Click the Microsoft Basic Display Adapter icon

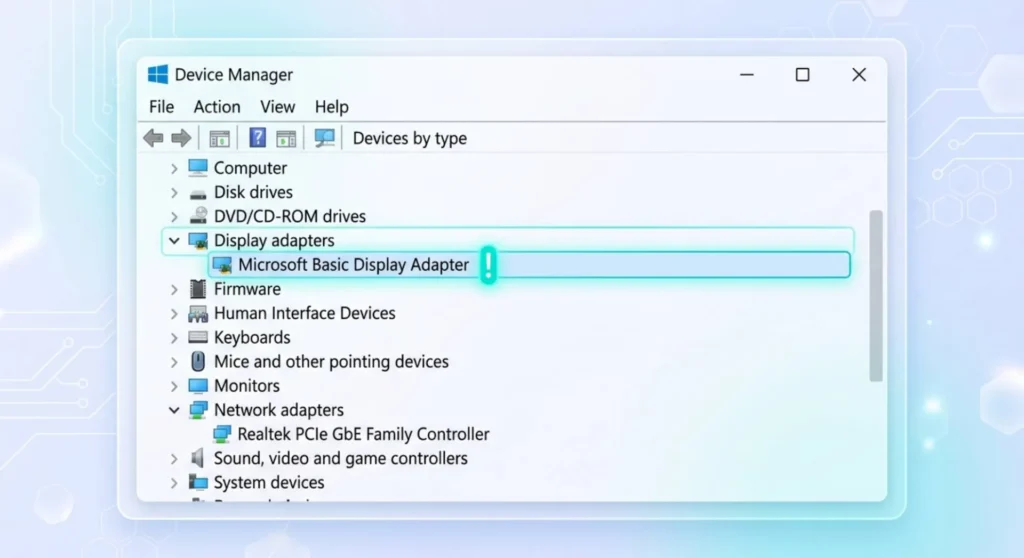coord(222,265)
